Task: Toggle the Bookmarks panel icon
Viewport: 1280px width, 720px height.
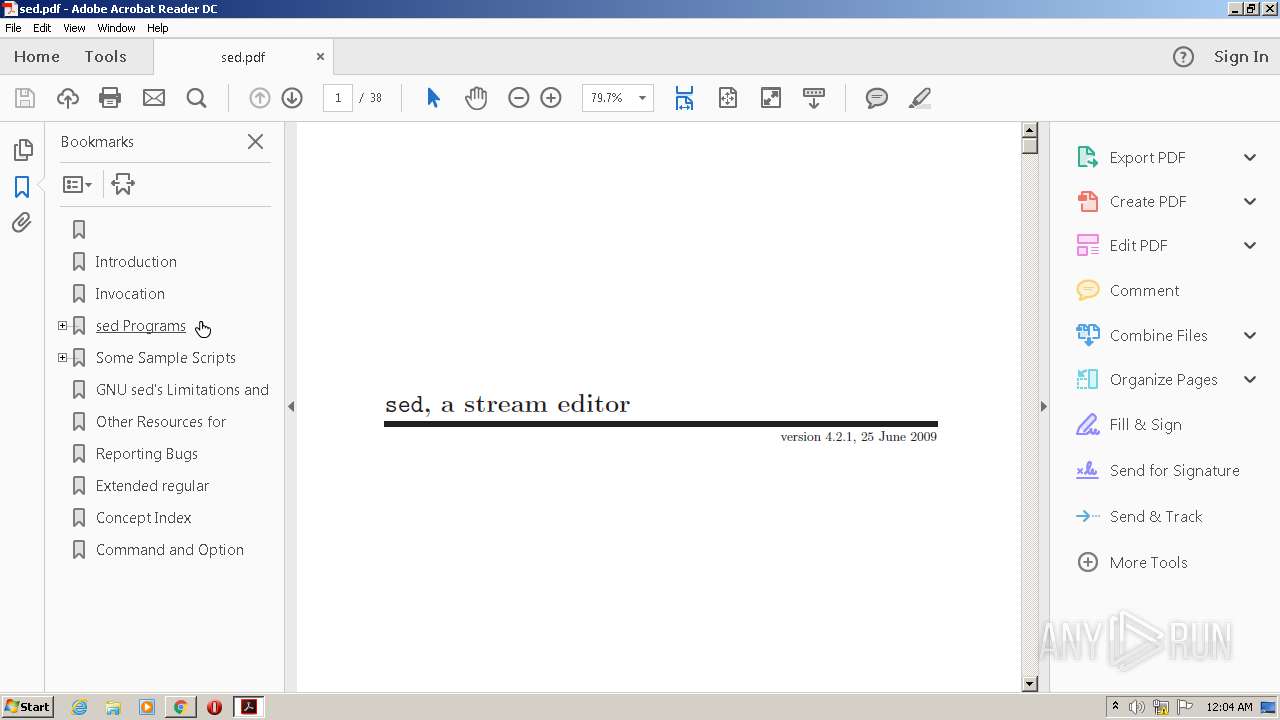Action: [22, 187]
